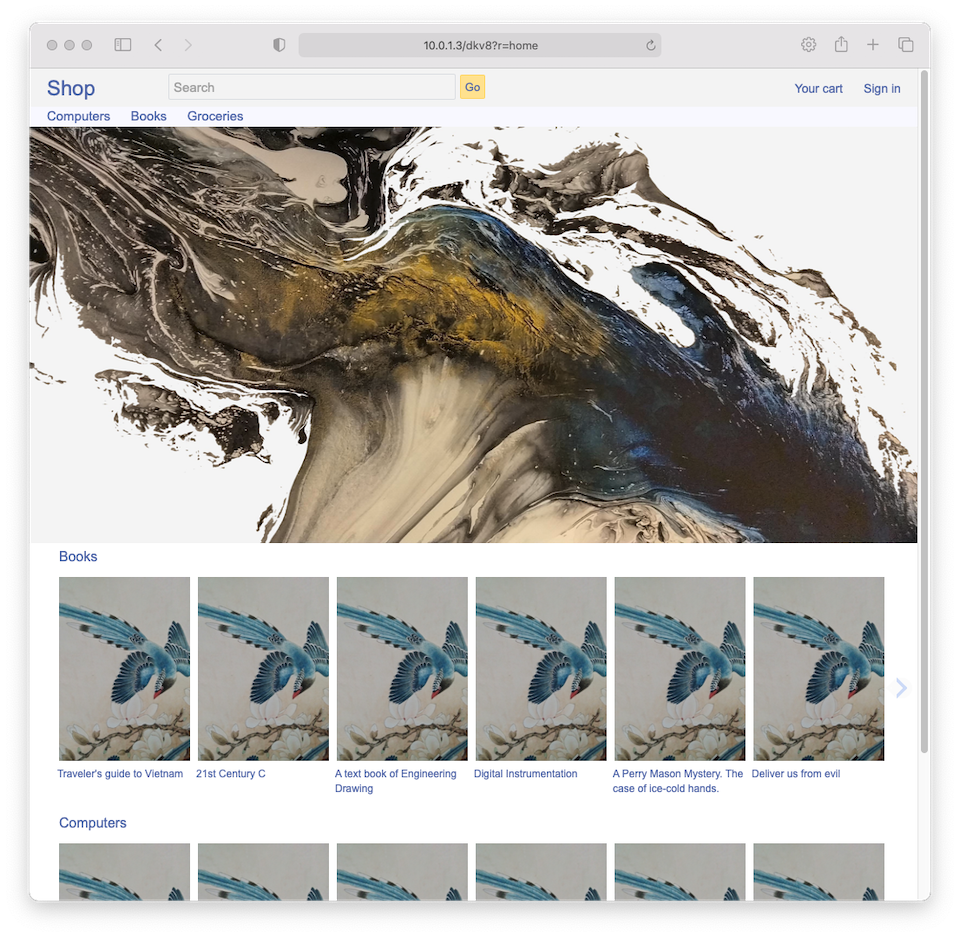The height and width of the screenshot is (937, 960).
Task: Open the Computers category menu item
Action: click(x=78, y=116)
